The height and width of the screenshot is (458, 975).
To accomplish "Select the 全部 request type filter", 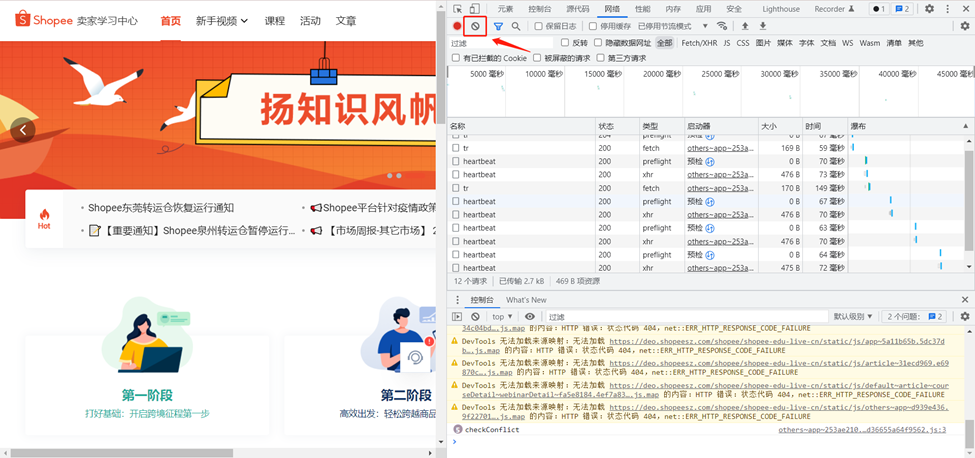I will tap(665, 43).
